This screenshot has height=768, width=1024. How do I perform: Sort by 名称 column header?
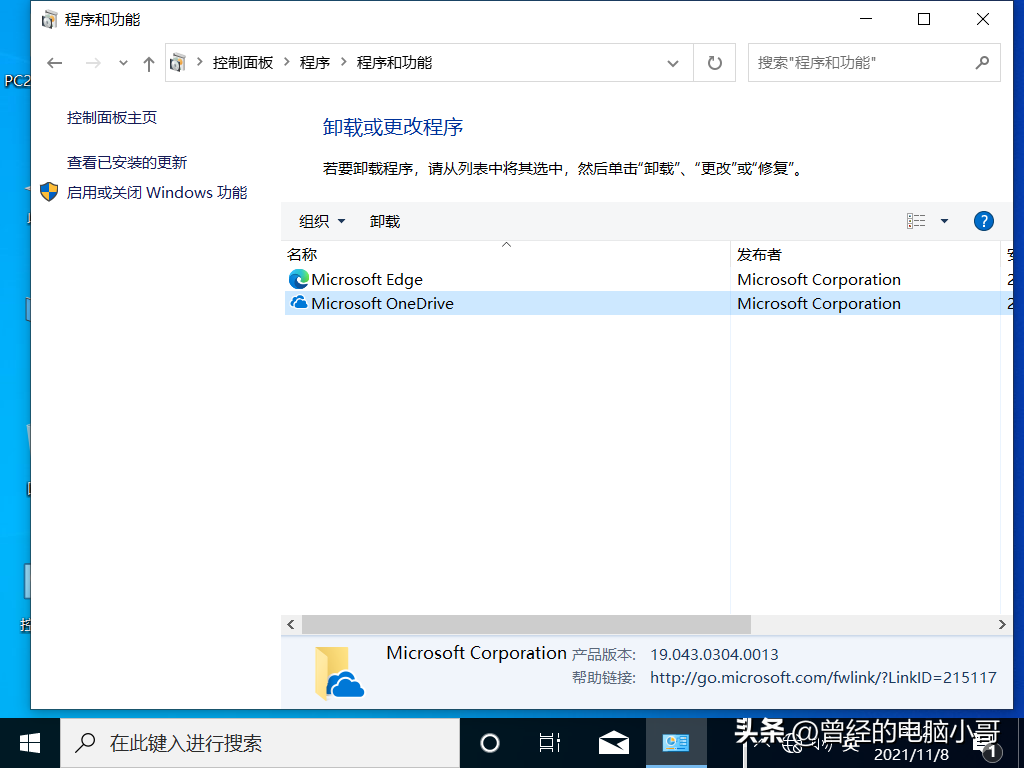coord(507,254)
